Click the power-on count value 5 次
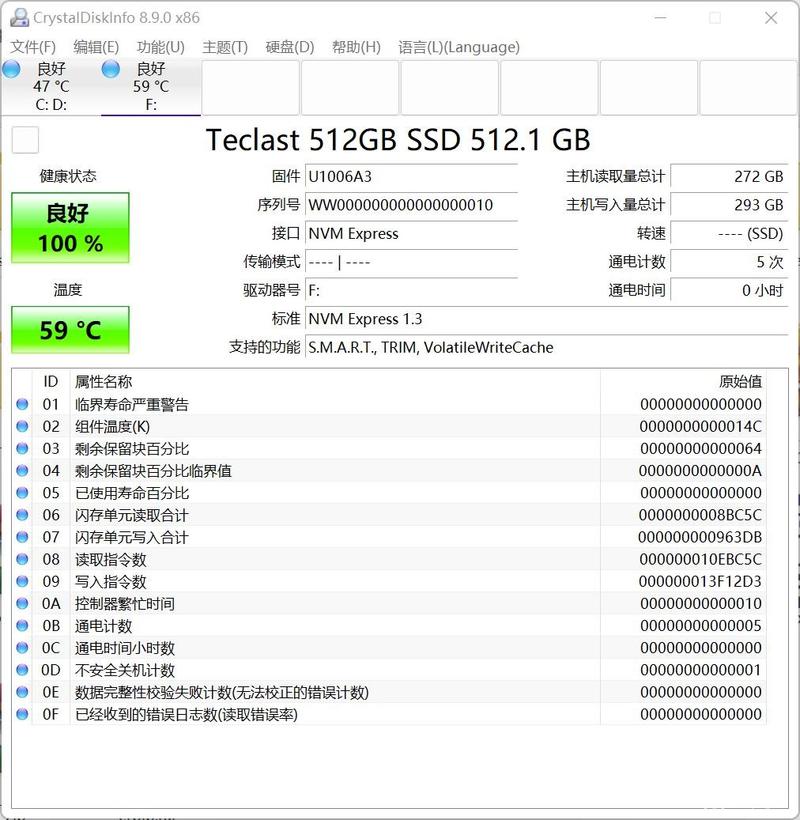The image size is (800, 820). click(x=729, y=261)
